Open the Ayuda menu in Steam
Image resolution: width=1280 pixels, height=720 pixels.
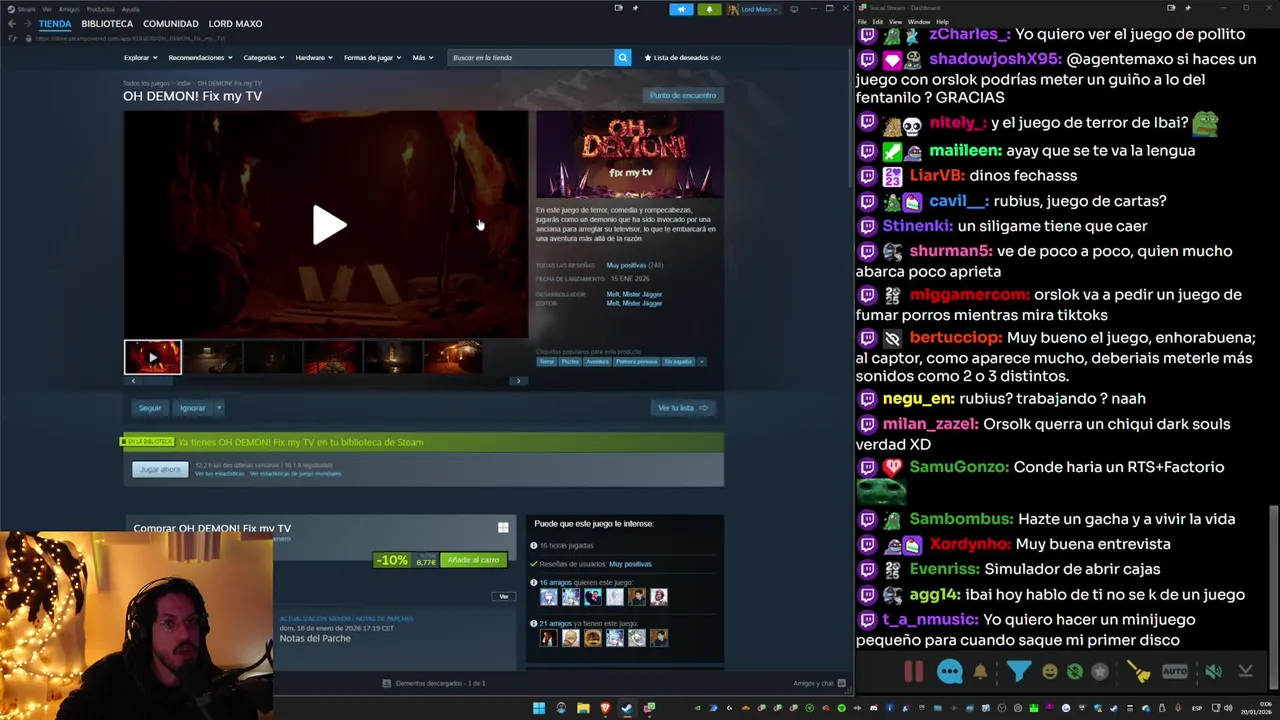[131, 9]
